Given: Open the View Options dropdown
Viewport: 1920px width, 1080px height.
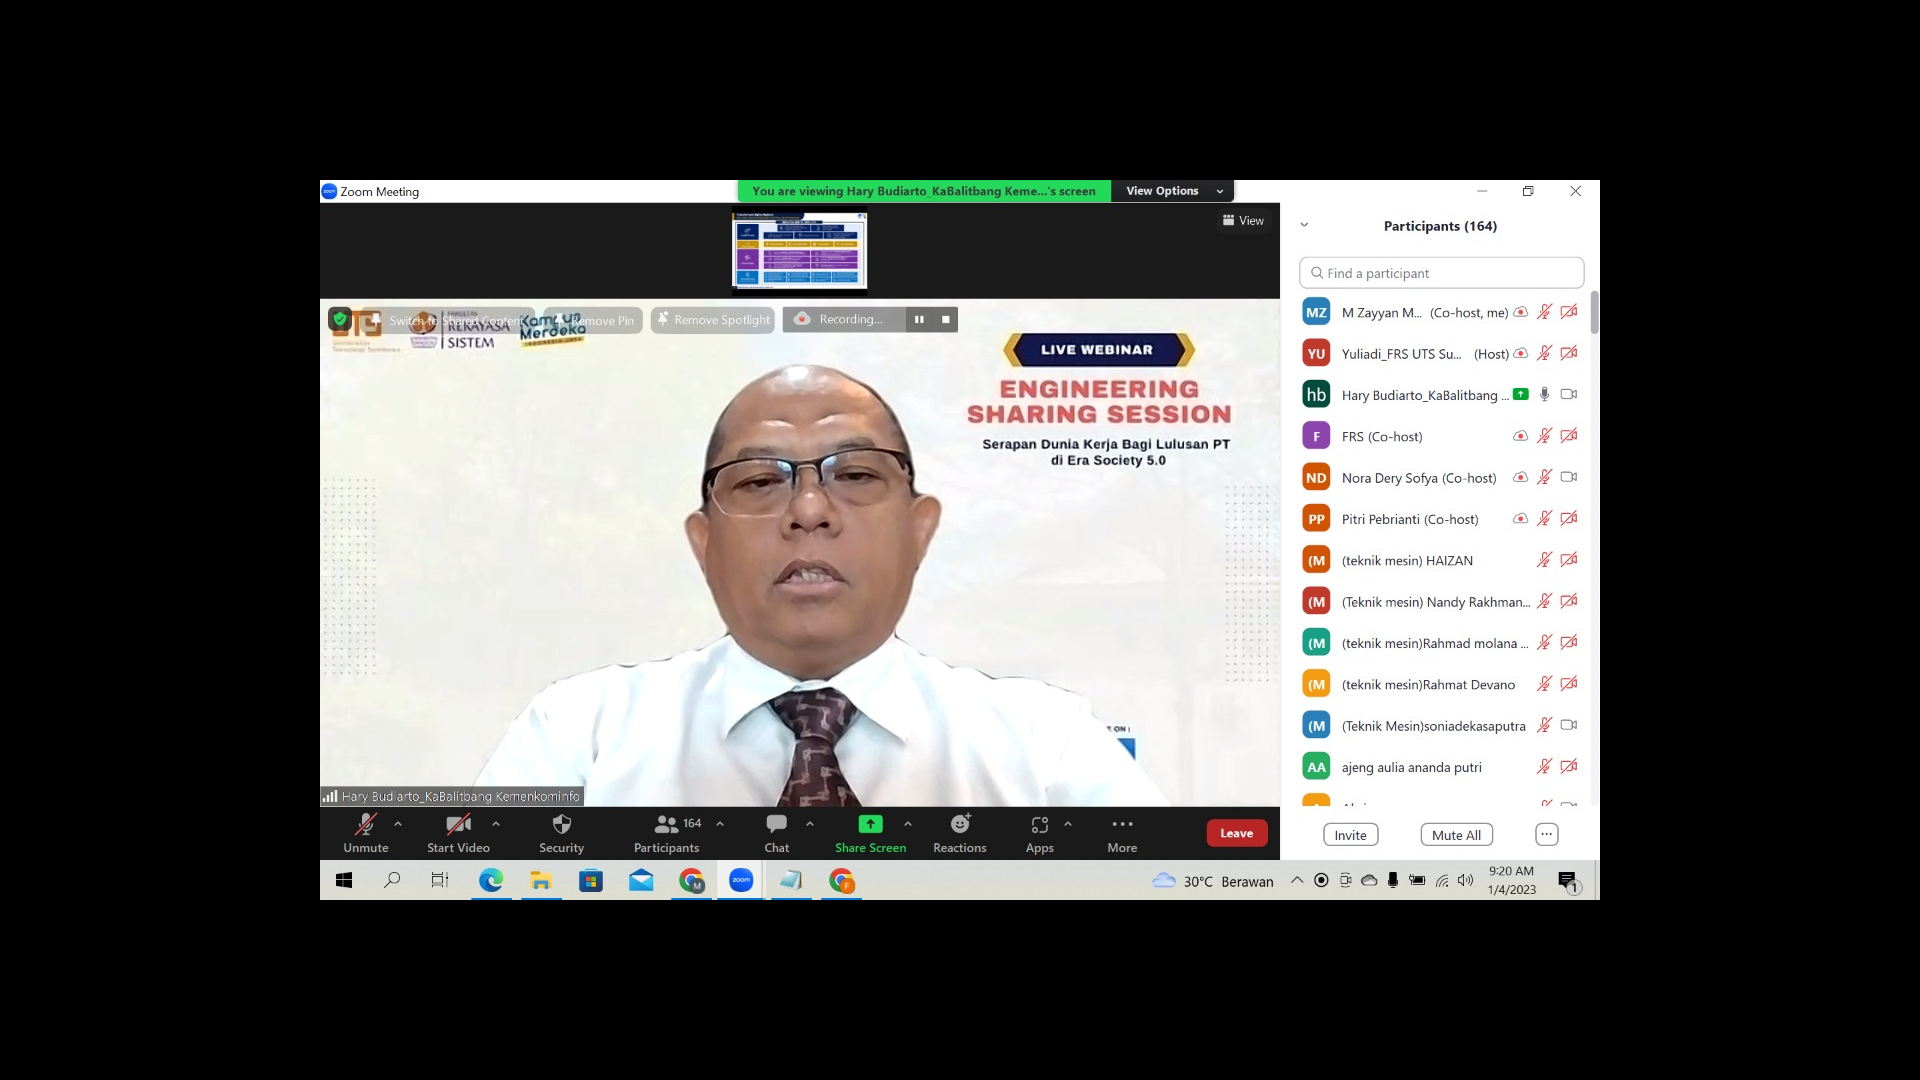Looking at the screenshot, I should tap(1173, 191).
